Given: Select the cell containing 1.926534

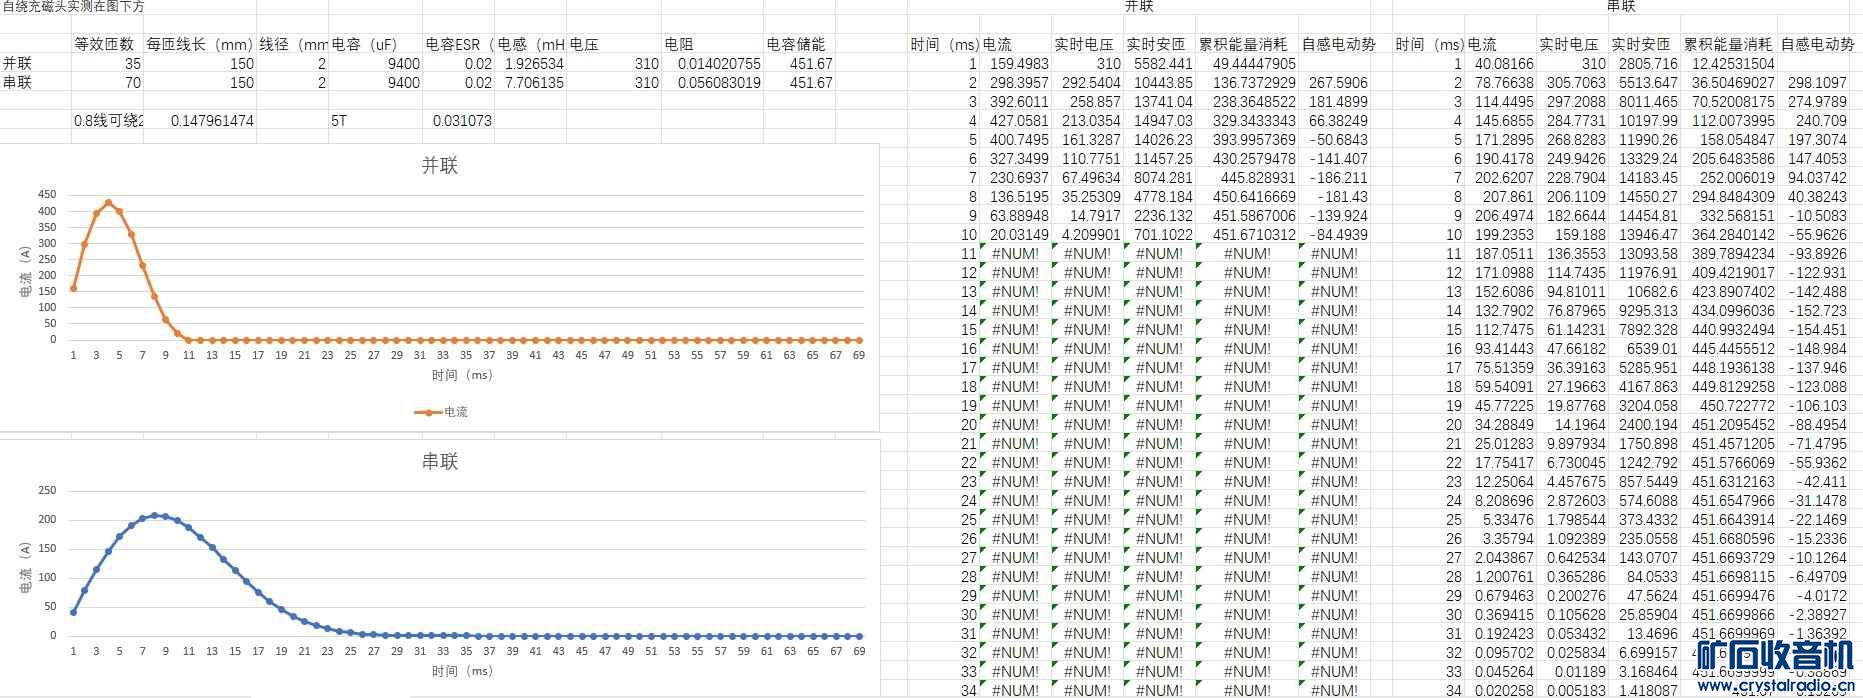Looking at the screenshot, I should (x=534, y=64).
